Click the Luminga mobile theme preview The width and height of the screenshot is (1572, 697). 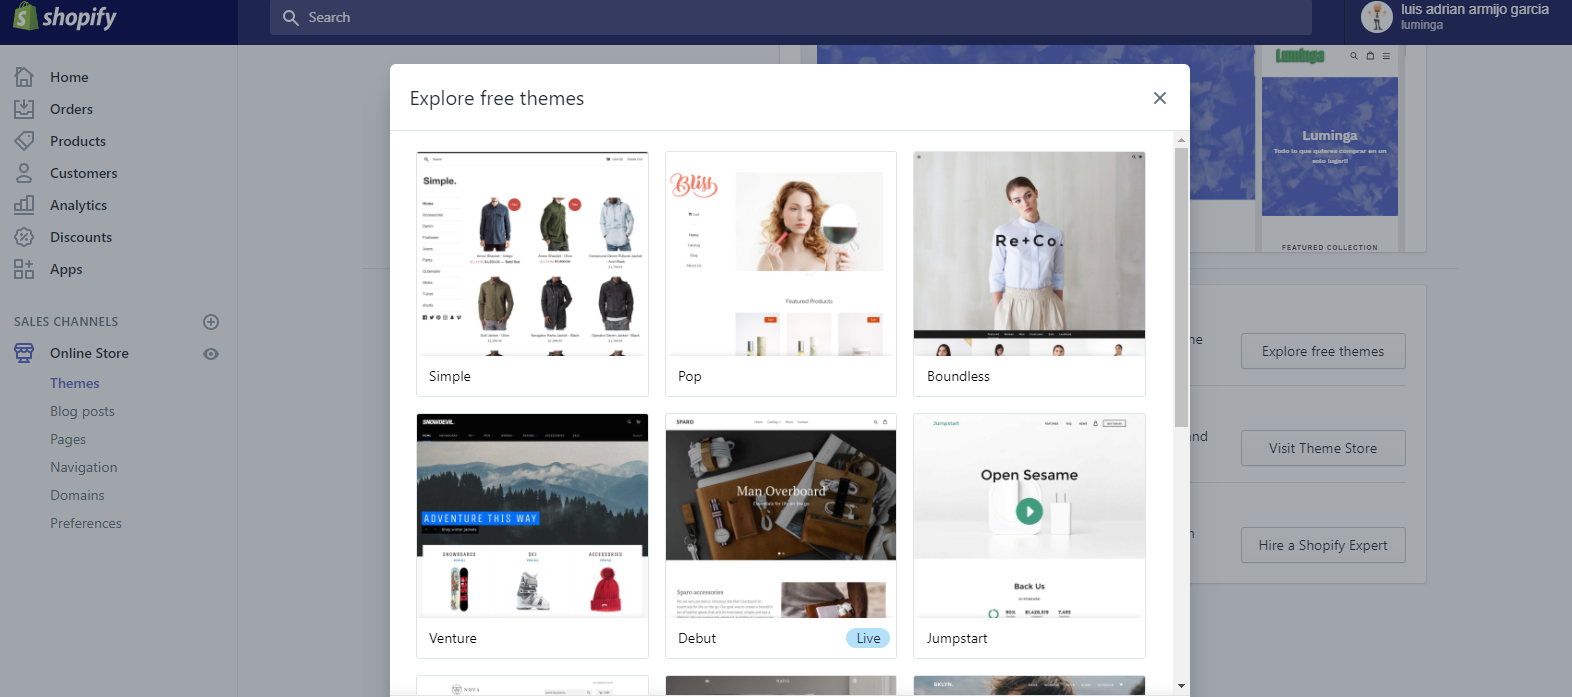pyautogui.click(x=1330, y=148)
